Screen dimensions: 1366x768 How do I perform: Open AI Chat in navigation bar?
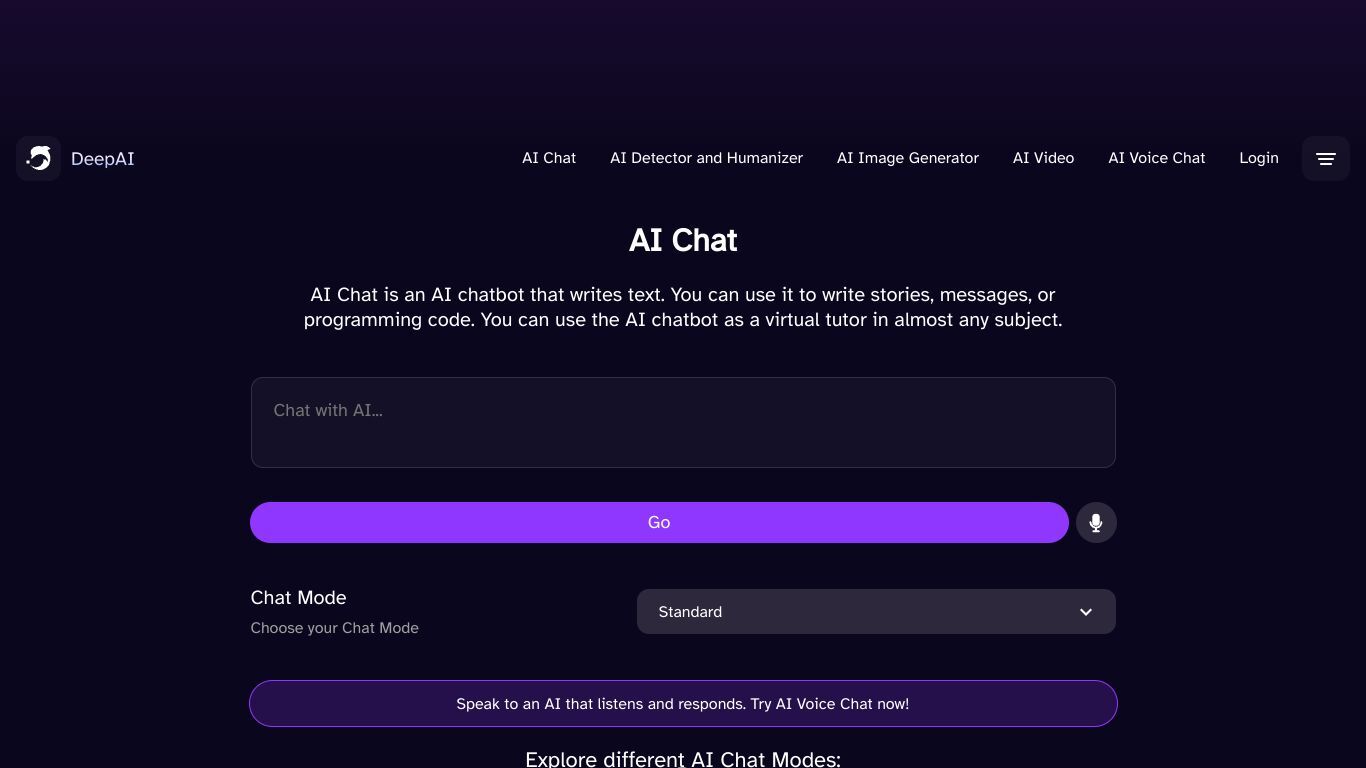pyautogui.click(x=549, y=158)
